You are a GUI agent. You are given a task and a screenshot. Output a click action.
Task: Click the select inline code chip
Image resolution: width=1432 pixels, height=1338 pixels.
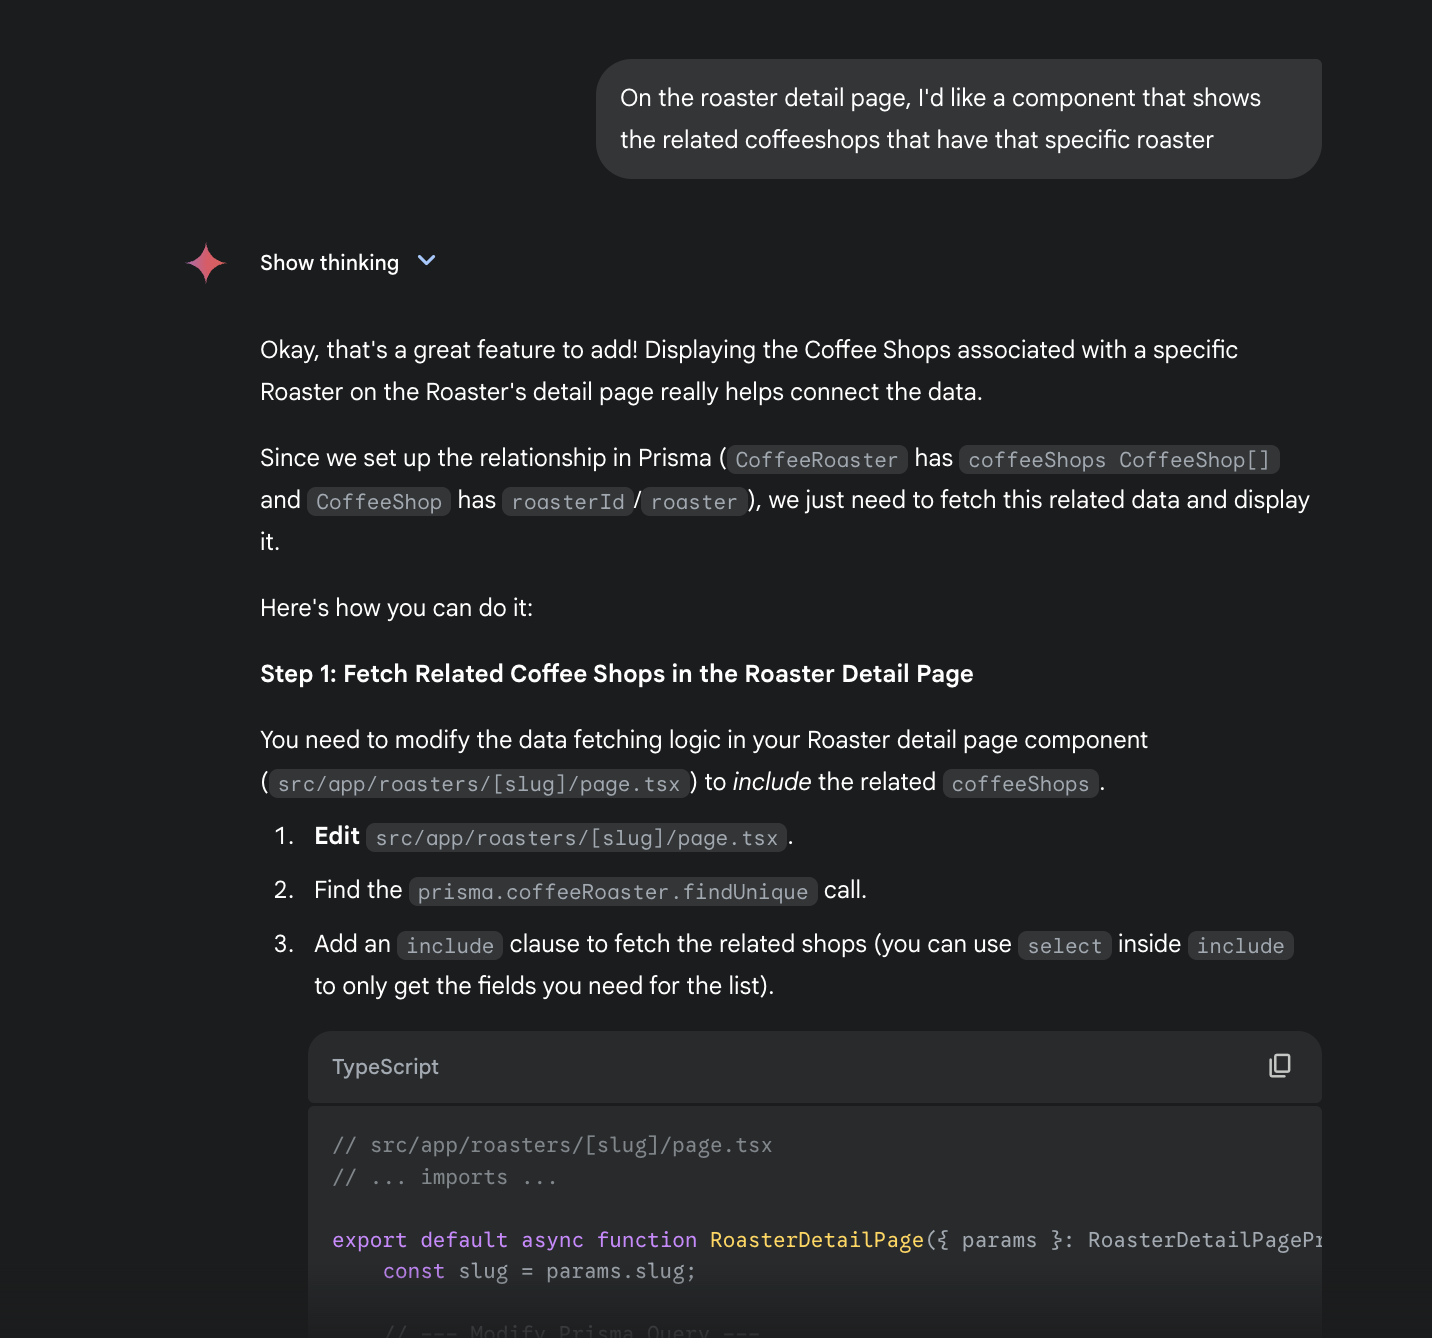pyautogui.click(x=1065, y=946)
